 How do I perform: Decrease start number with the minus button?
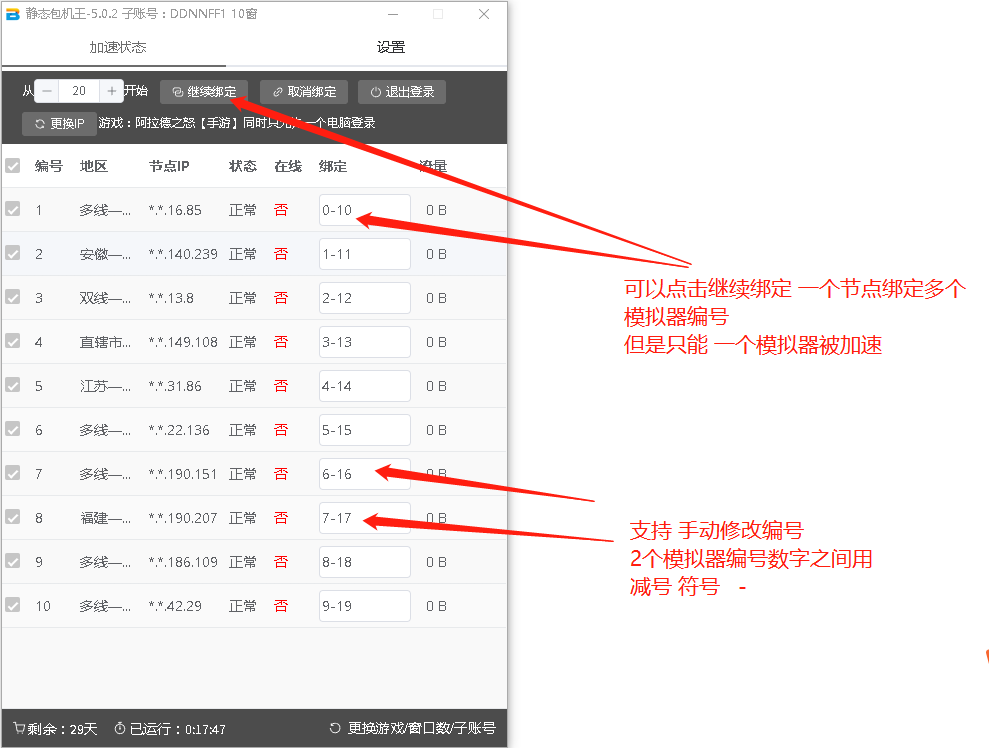(47, 91)
